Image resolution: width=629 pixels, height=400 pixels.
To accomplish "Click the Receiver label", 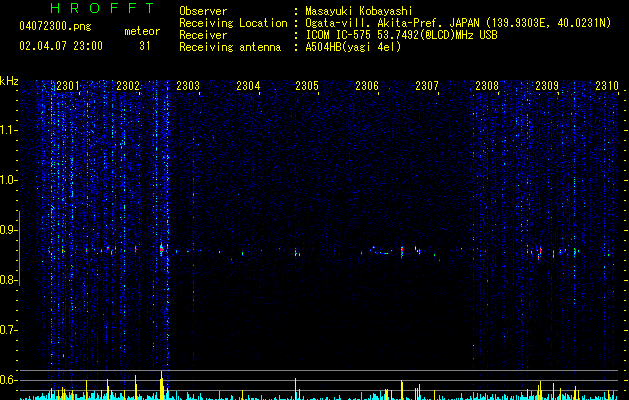I will click(203, 35).
